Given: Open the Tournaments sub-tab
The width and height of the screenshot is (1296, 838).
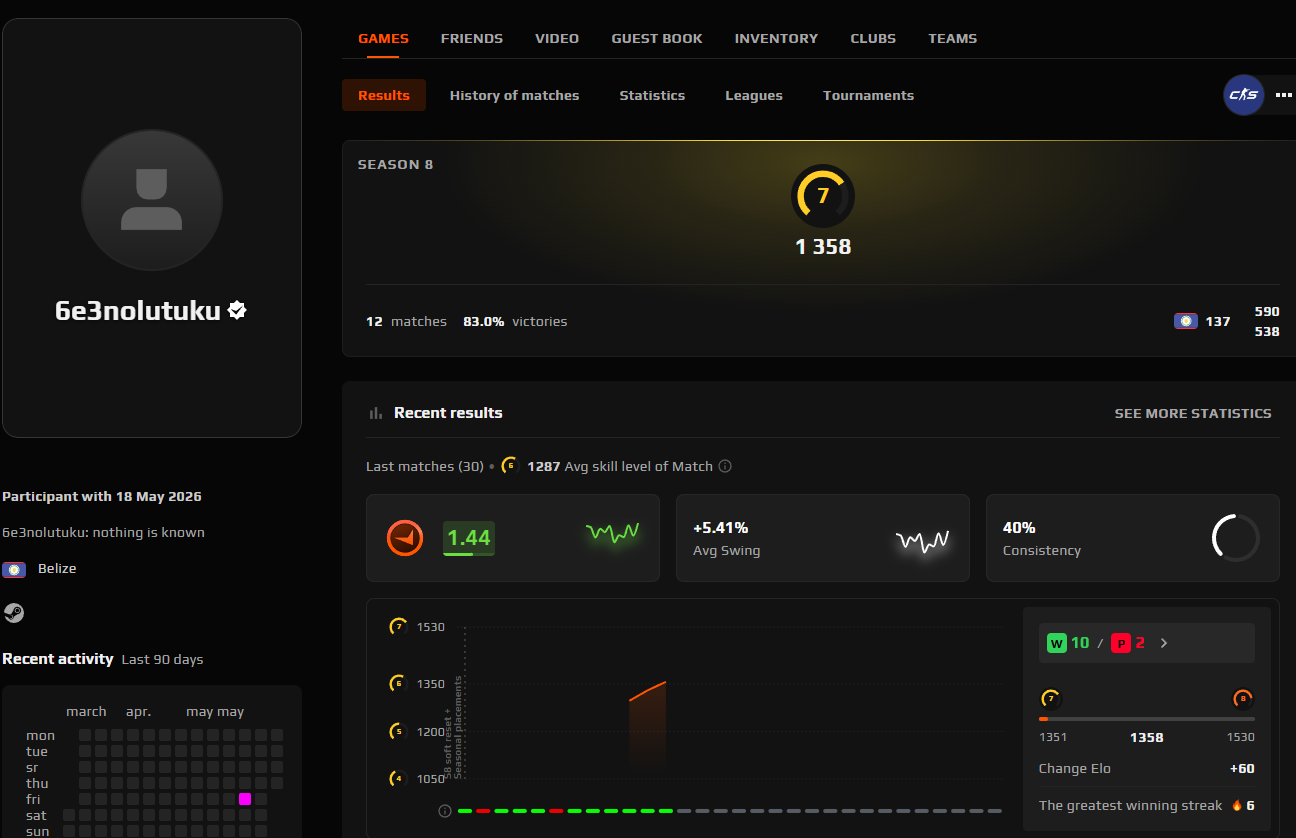Looking at the screenshot, I should click(x=868, y=95).
